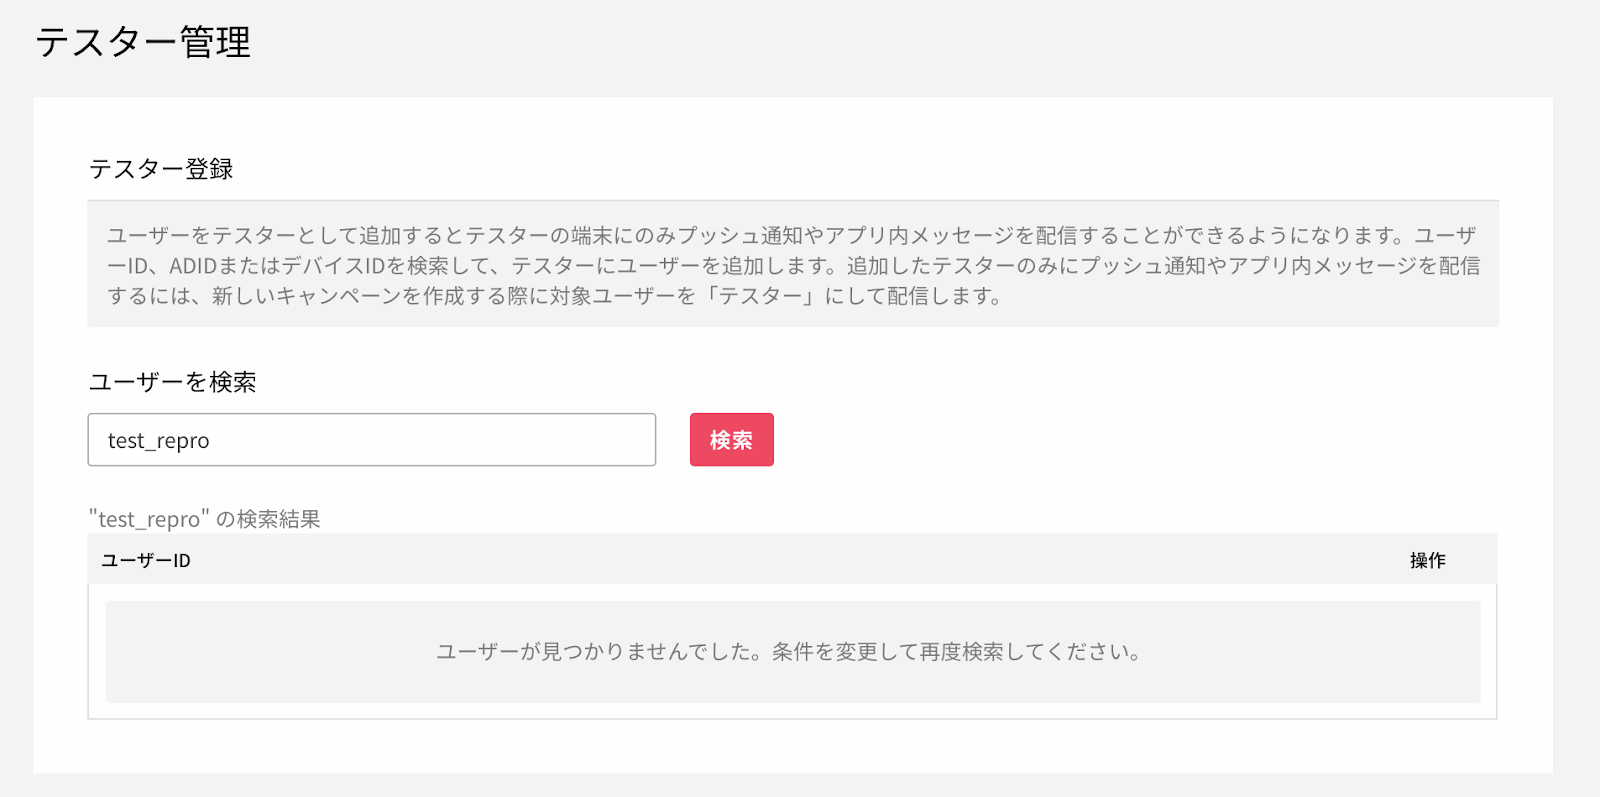Click gray page background beside the title
Screen dimensions: 1600x797
900,45
